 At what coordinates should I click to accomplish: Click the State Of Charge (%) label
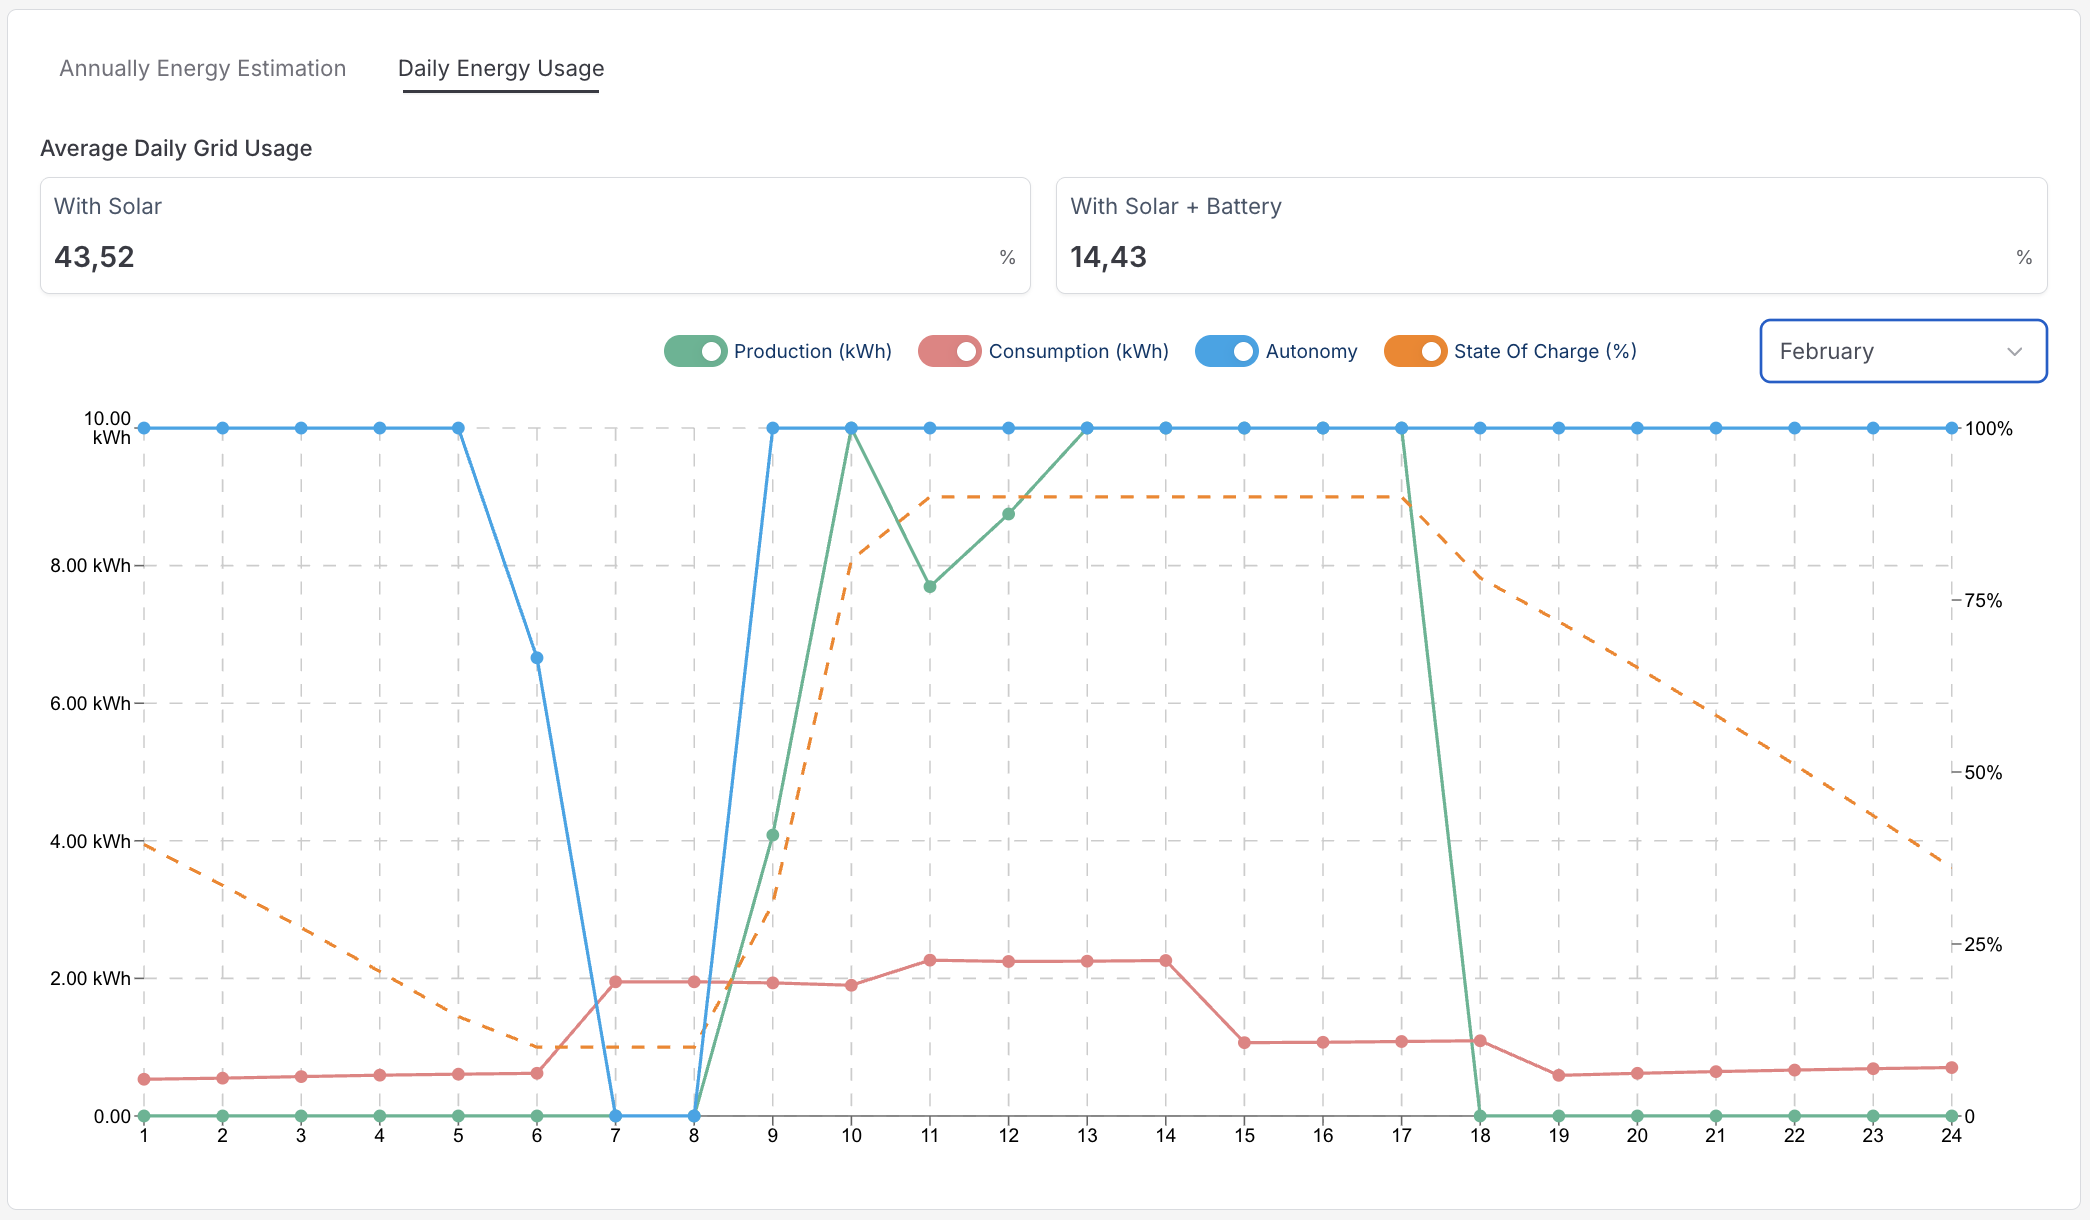1544,351
